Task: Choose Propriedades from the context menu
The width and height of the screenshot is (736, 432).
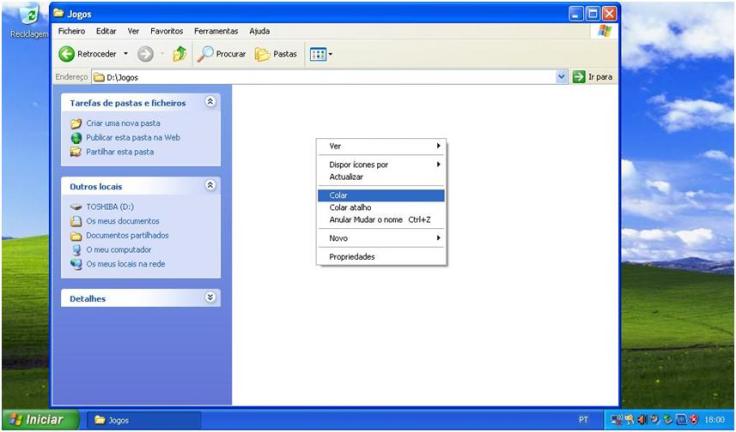Action: [x=352, y=257]
